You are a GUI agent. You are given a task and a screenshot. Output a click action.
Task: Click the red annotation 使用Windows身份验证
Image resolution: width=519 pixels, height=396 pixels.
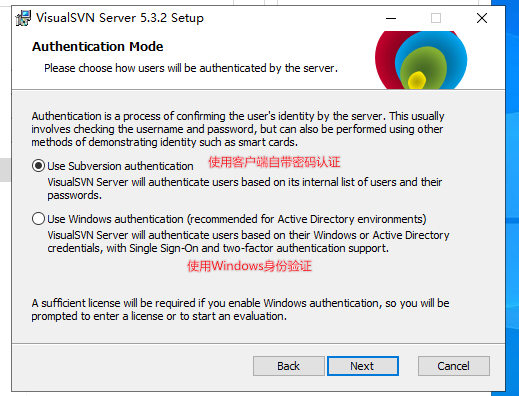pos(249,266)
